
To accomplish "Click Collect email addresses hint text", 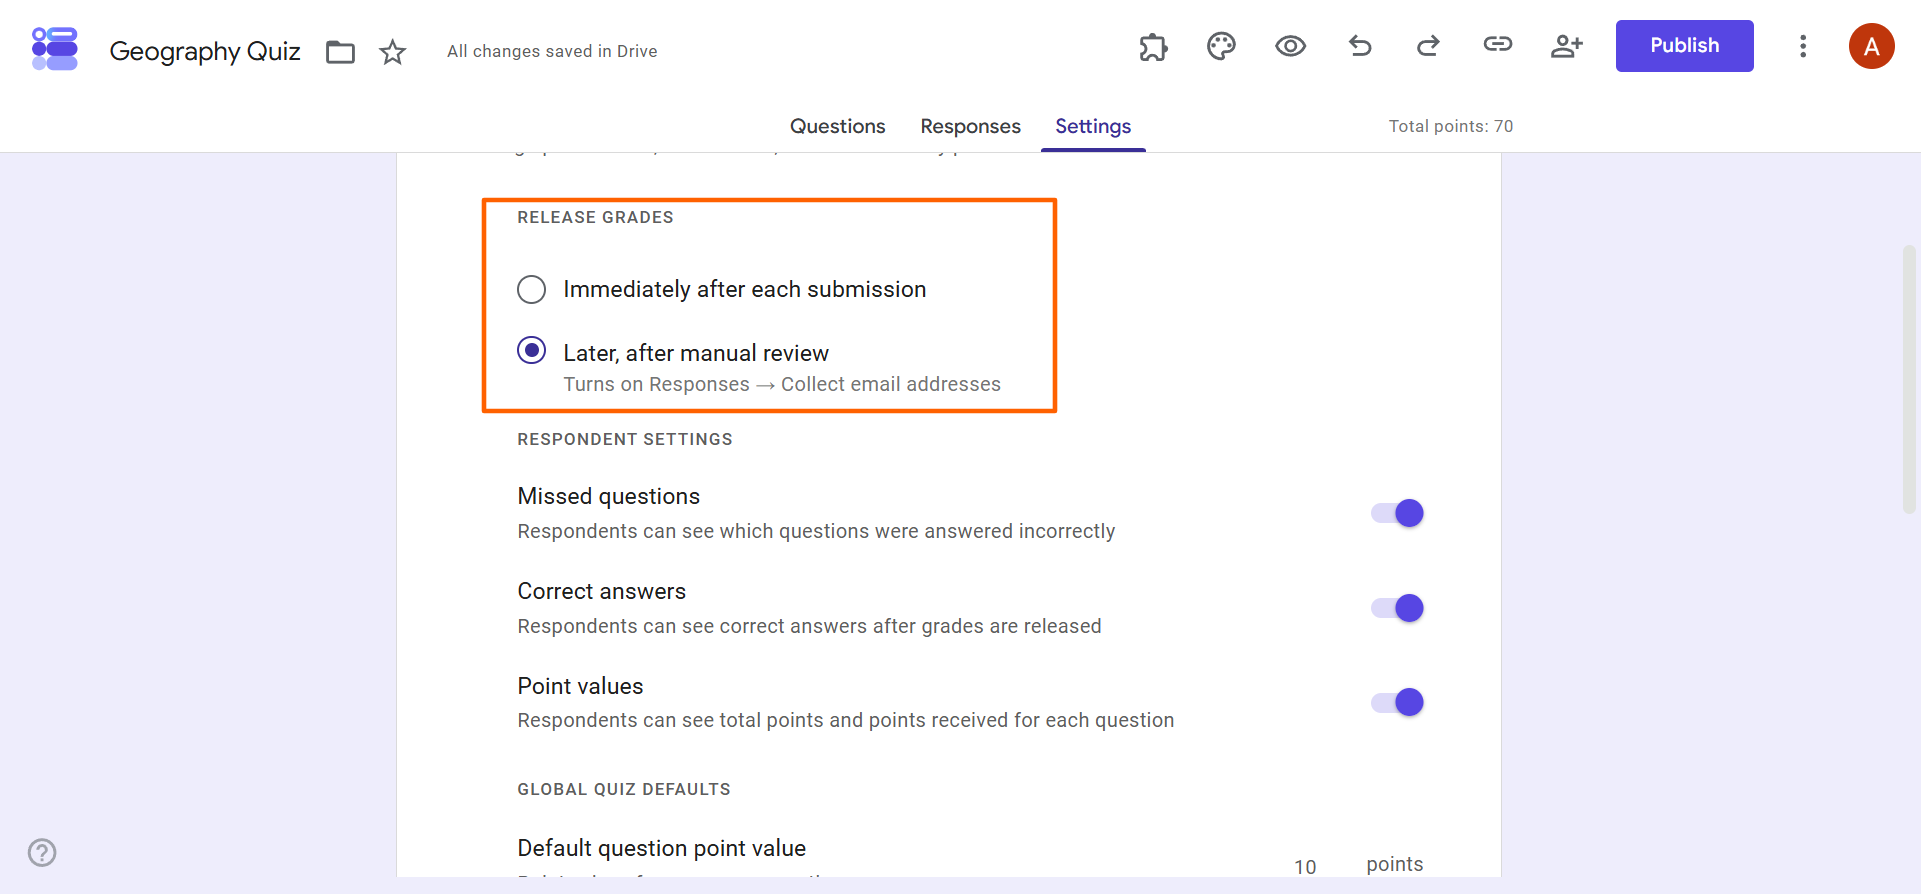I will tap(890, 384).
